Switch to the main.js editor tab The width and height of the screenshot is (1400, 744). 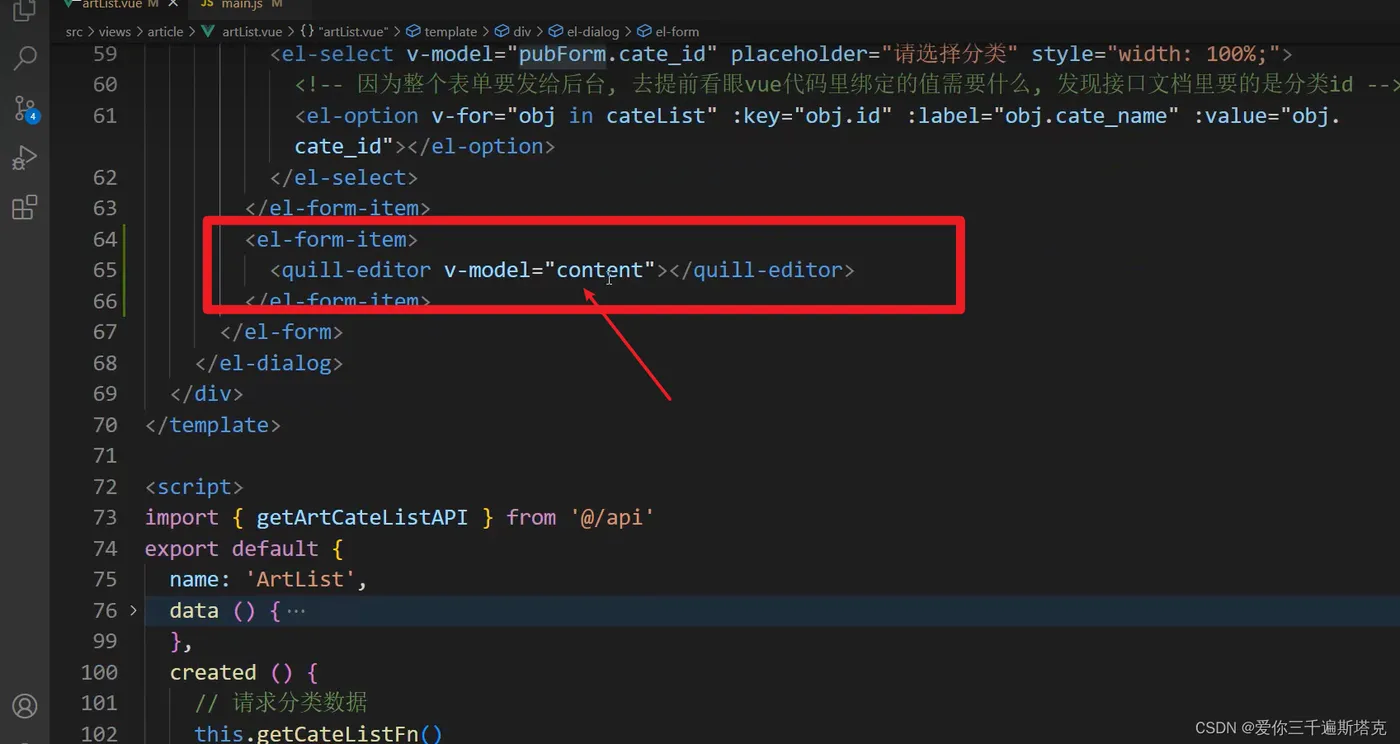pyautogui.click(x=241, y=5)
